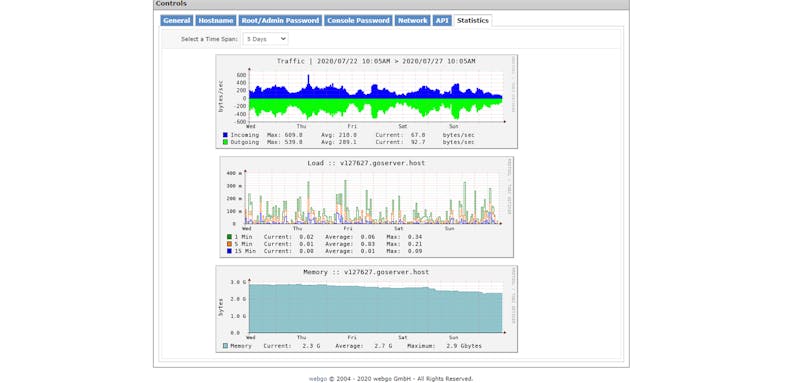The image size is (800, 383).
Task: Click the 'Select a Time Span:' label
Action: pos(209,39)
